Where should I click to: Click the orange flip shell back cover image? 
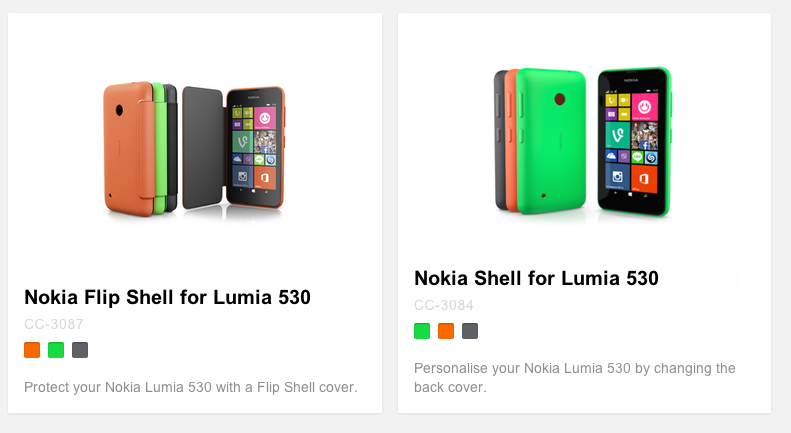128,160
